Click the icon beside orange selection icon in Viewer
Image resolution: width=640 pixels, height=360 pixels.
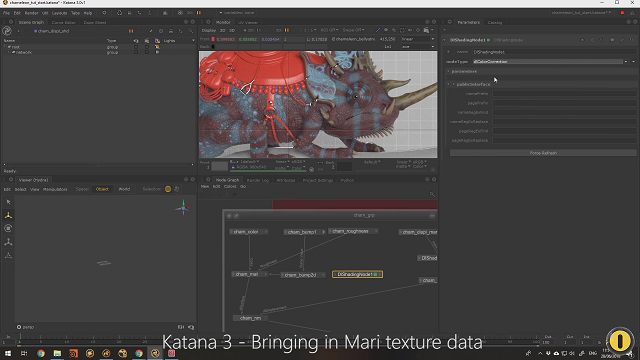tap(177, 189)
